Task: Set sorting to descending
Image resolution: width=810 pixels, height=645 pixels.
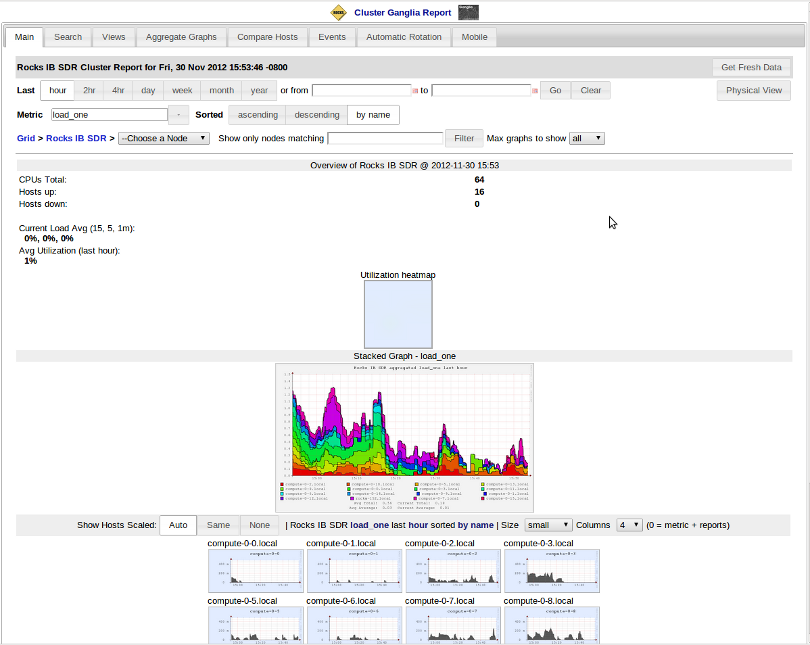Action: click(x=317, y=115)
